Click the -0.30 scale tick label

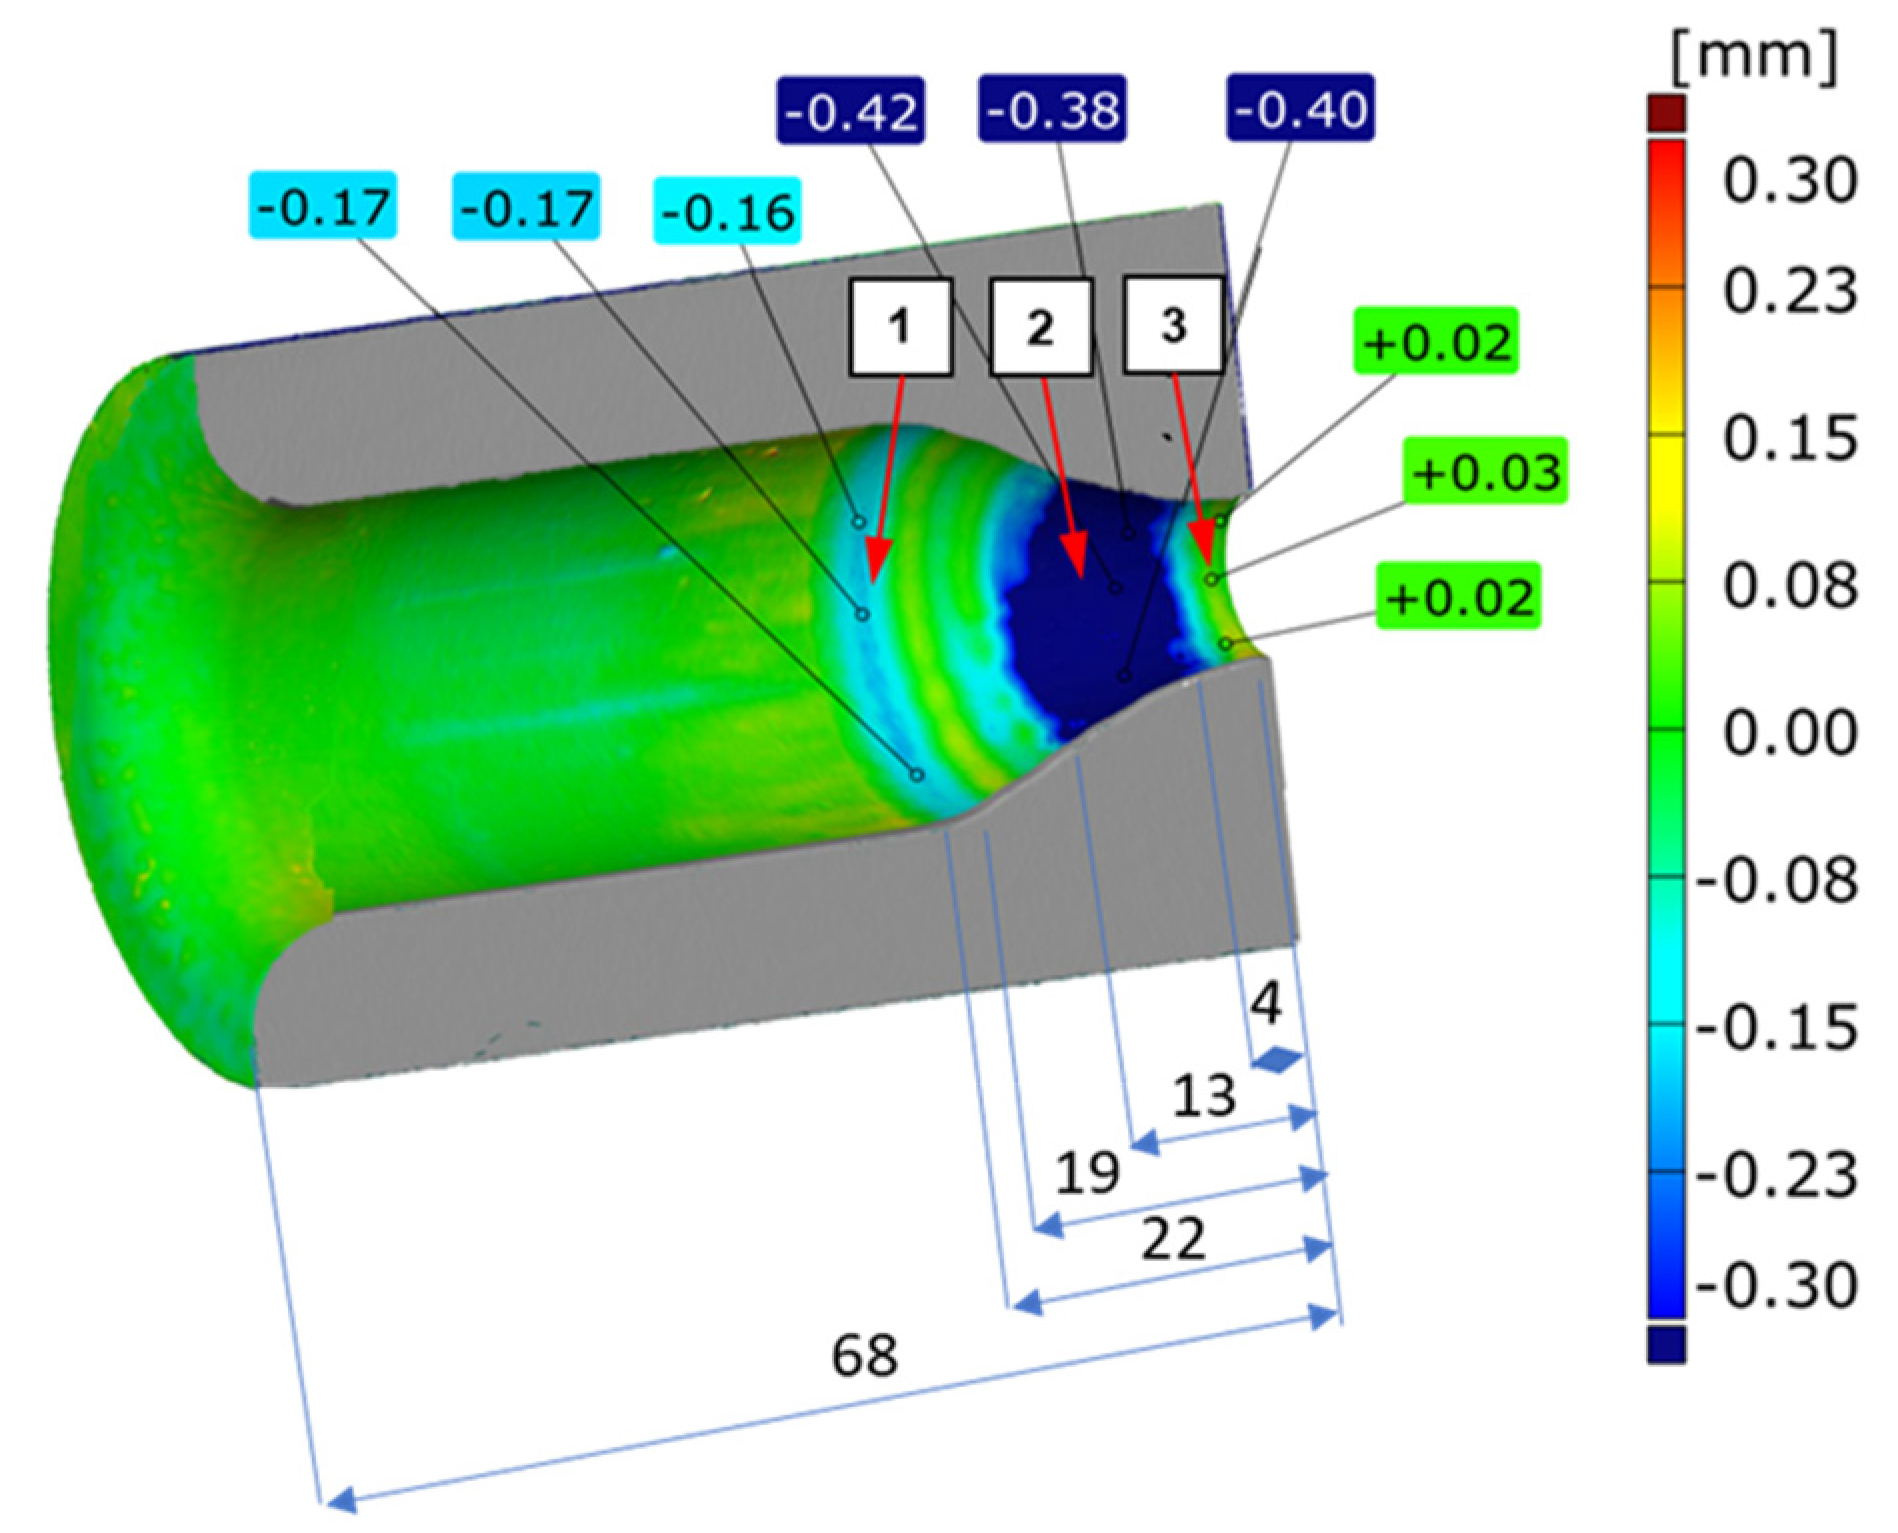pyautogui.click(x=1777, y=1284)
